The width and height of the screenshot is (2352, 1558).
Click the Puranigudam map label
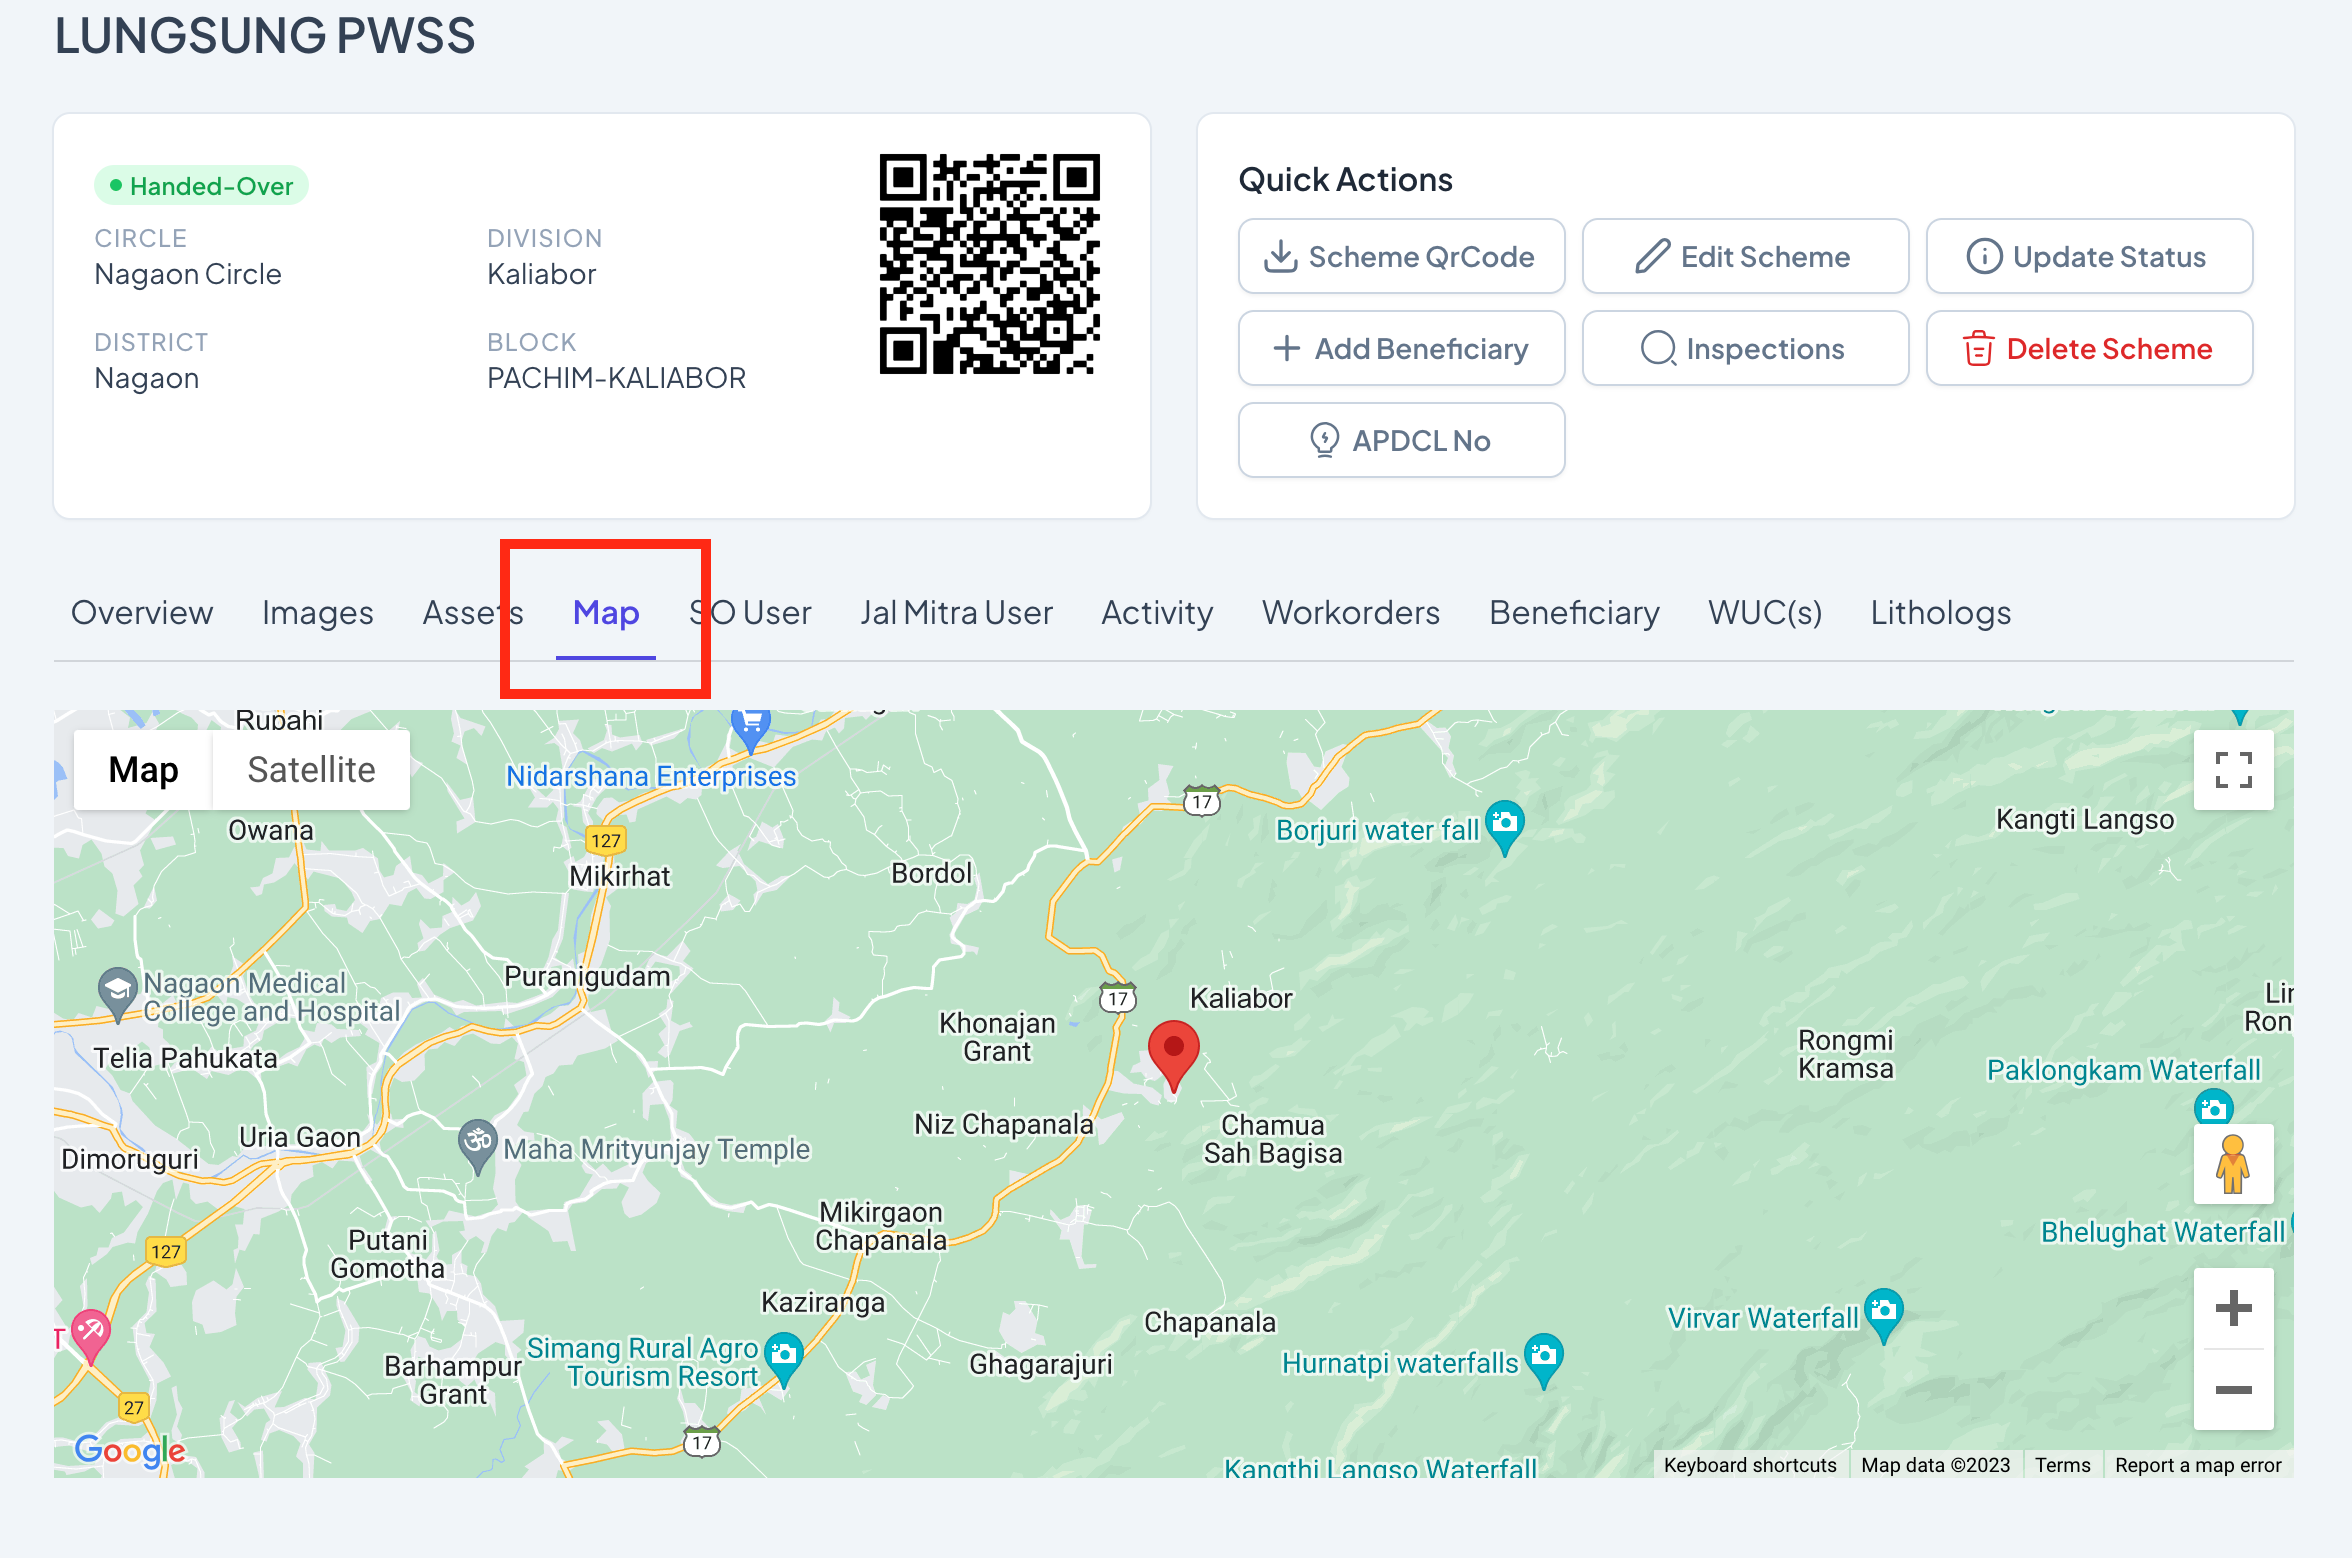click(x=587, y=976)
